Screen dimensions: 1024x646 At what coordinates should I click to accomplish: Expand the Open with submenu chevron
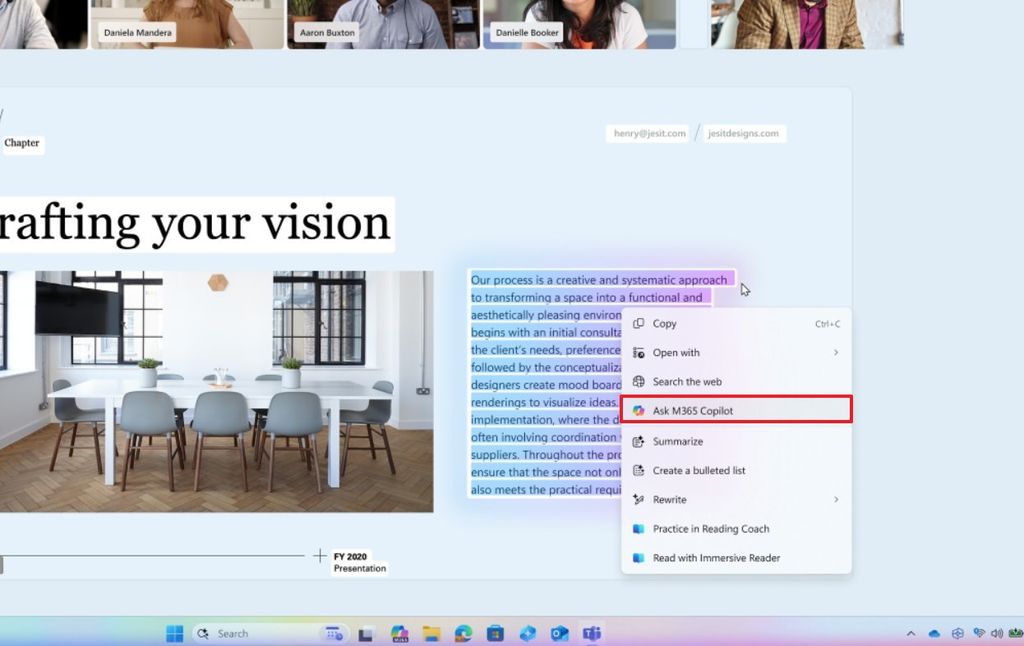coord(836,353)
